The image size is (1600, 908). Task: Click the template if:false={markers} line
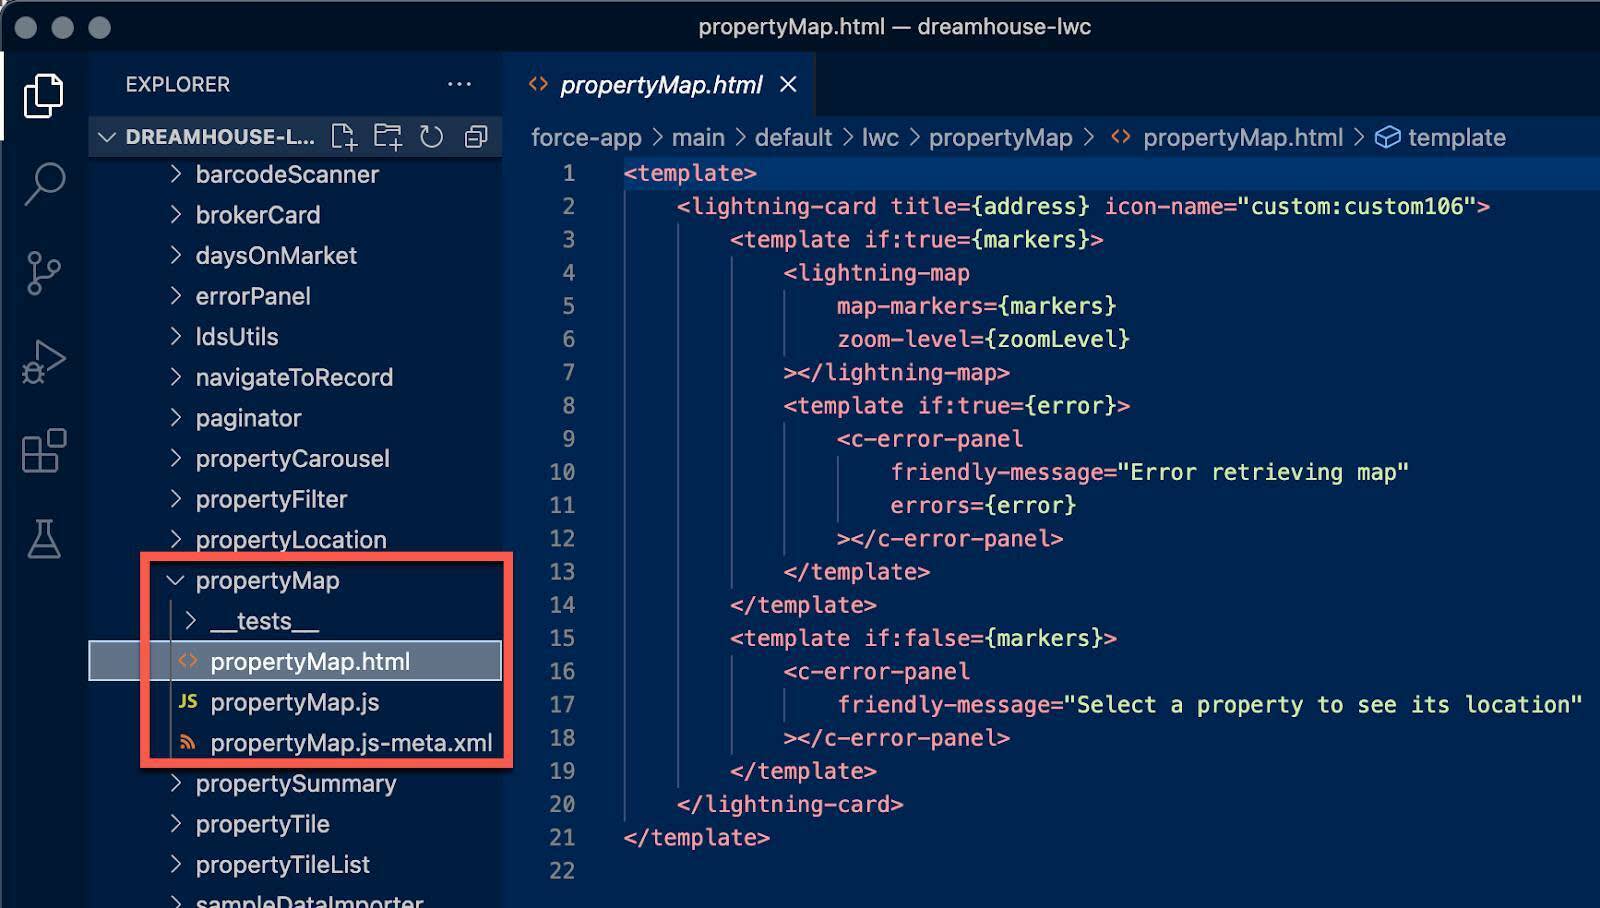(x=923, y=638)
